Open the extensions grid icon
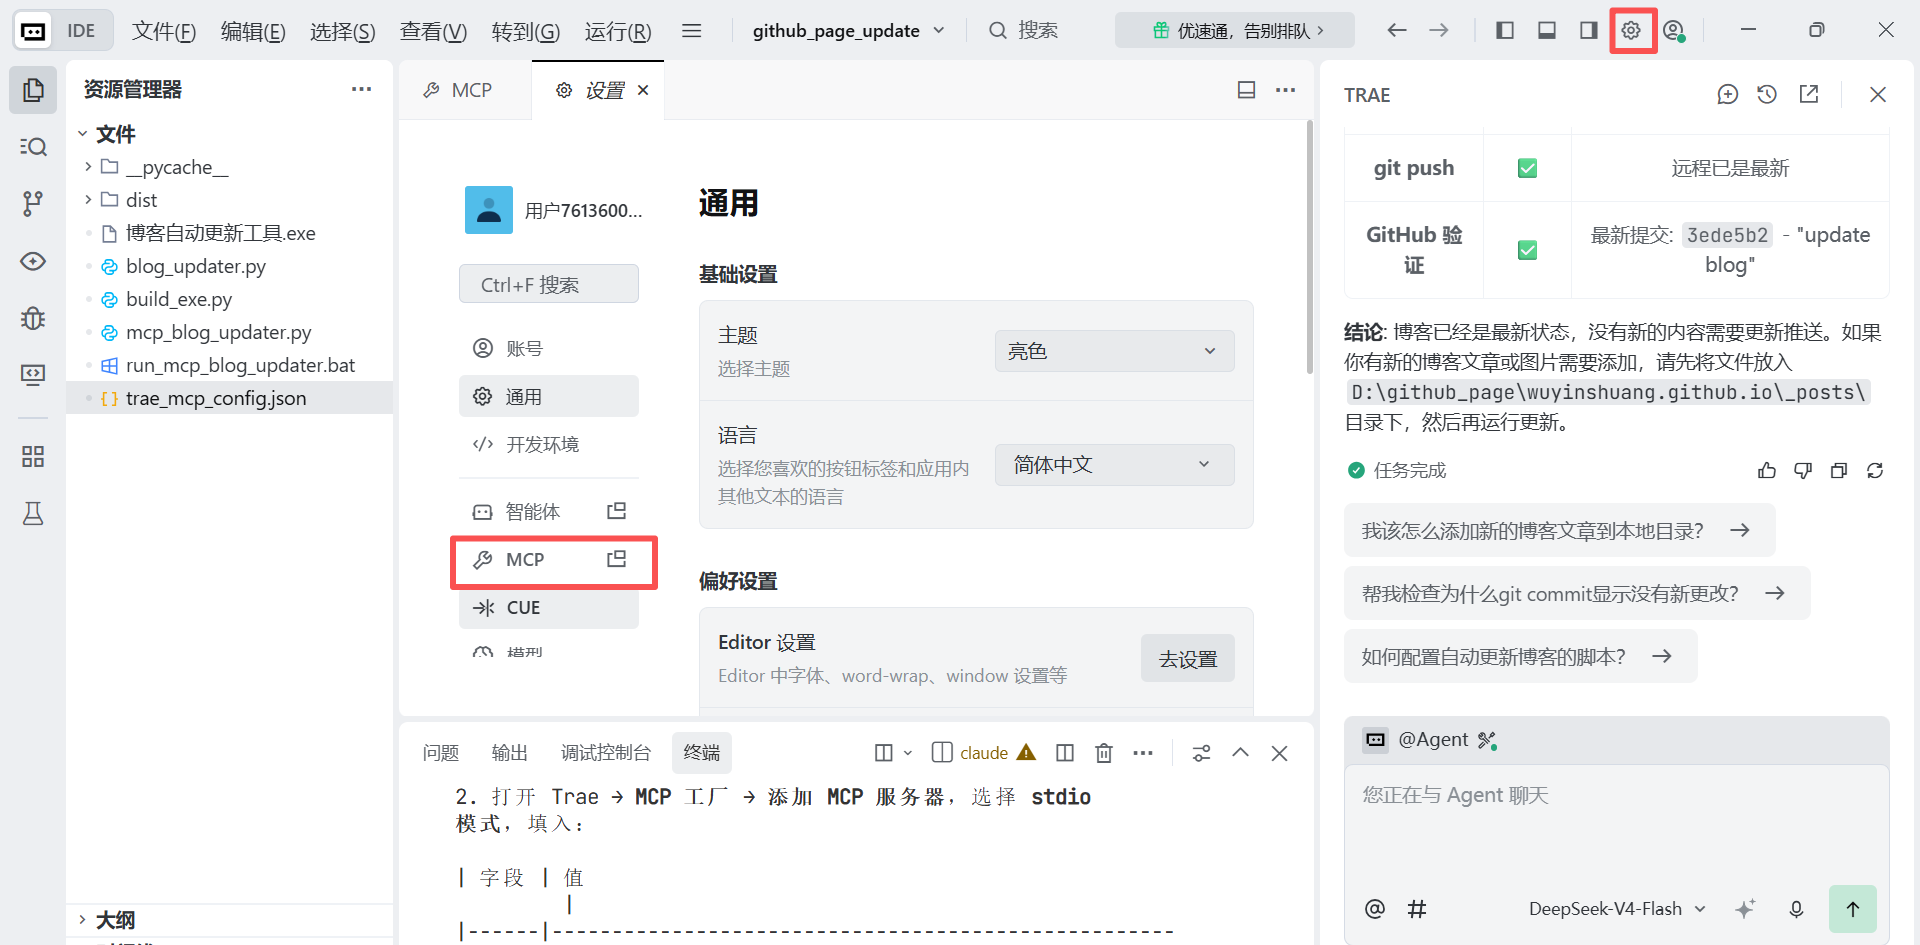Screen dimensions: 1920x945 [x=33, y=457]
